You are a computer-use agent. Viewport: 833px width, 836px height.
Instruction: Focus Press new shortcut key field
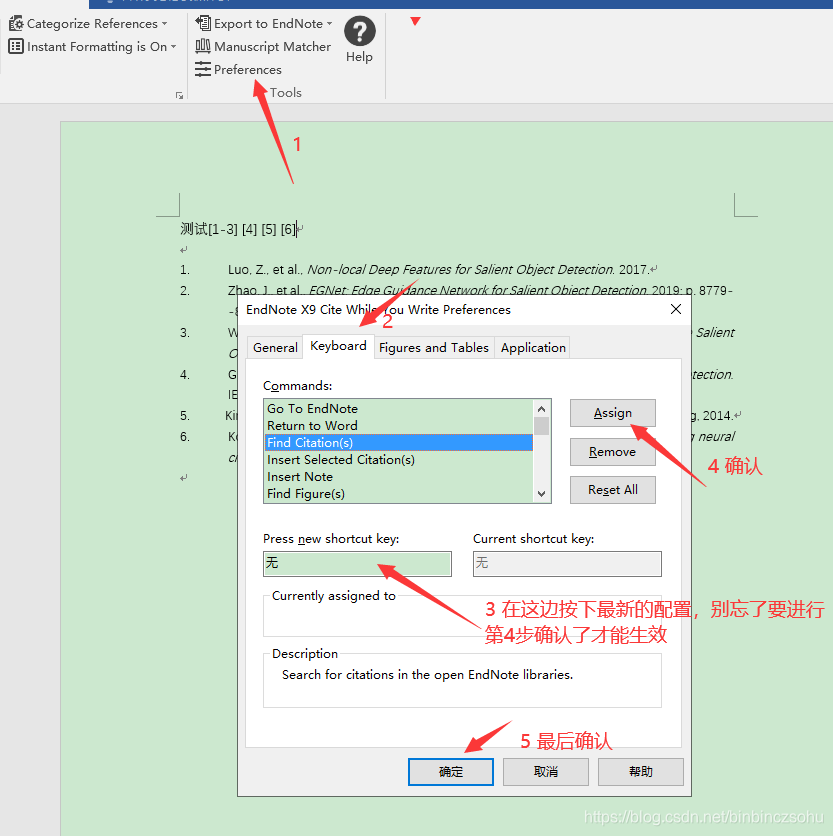point(357,564)
